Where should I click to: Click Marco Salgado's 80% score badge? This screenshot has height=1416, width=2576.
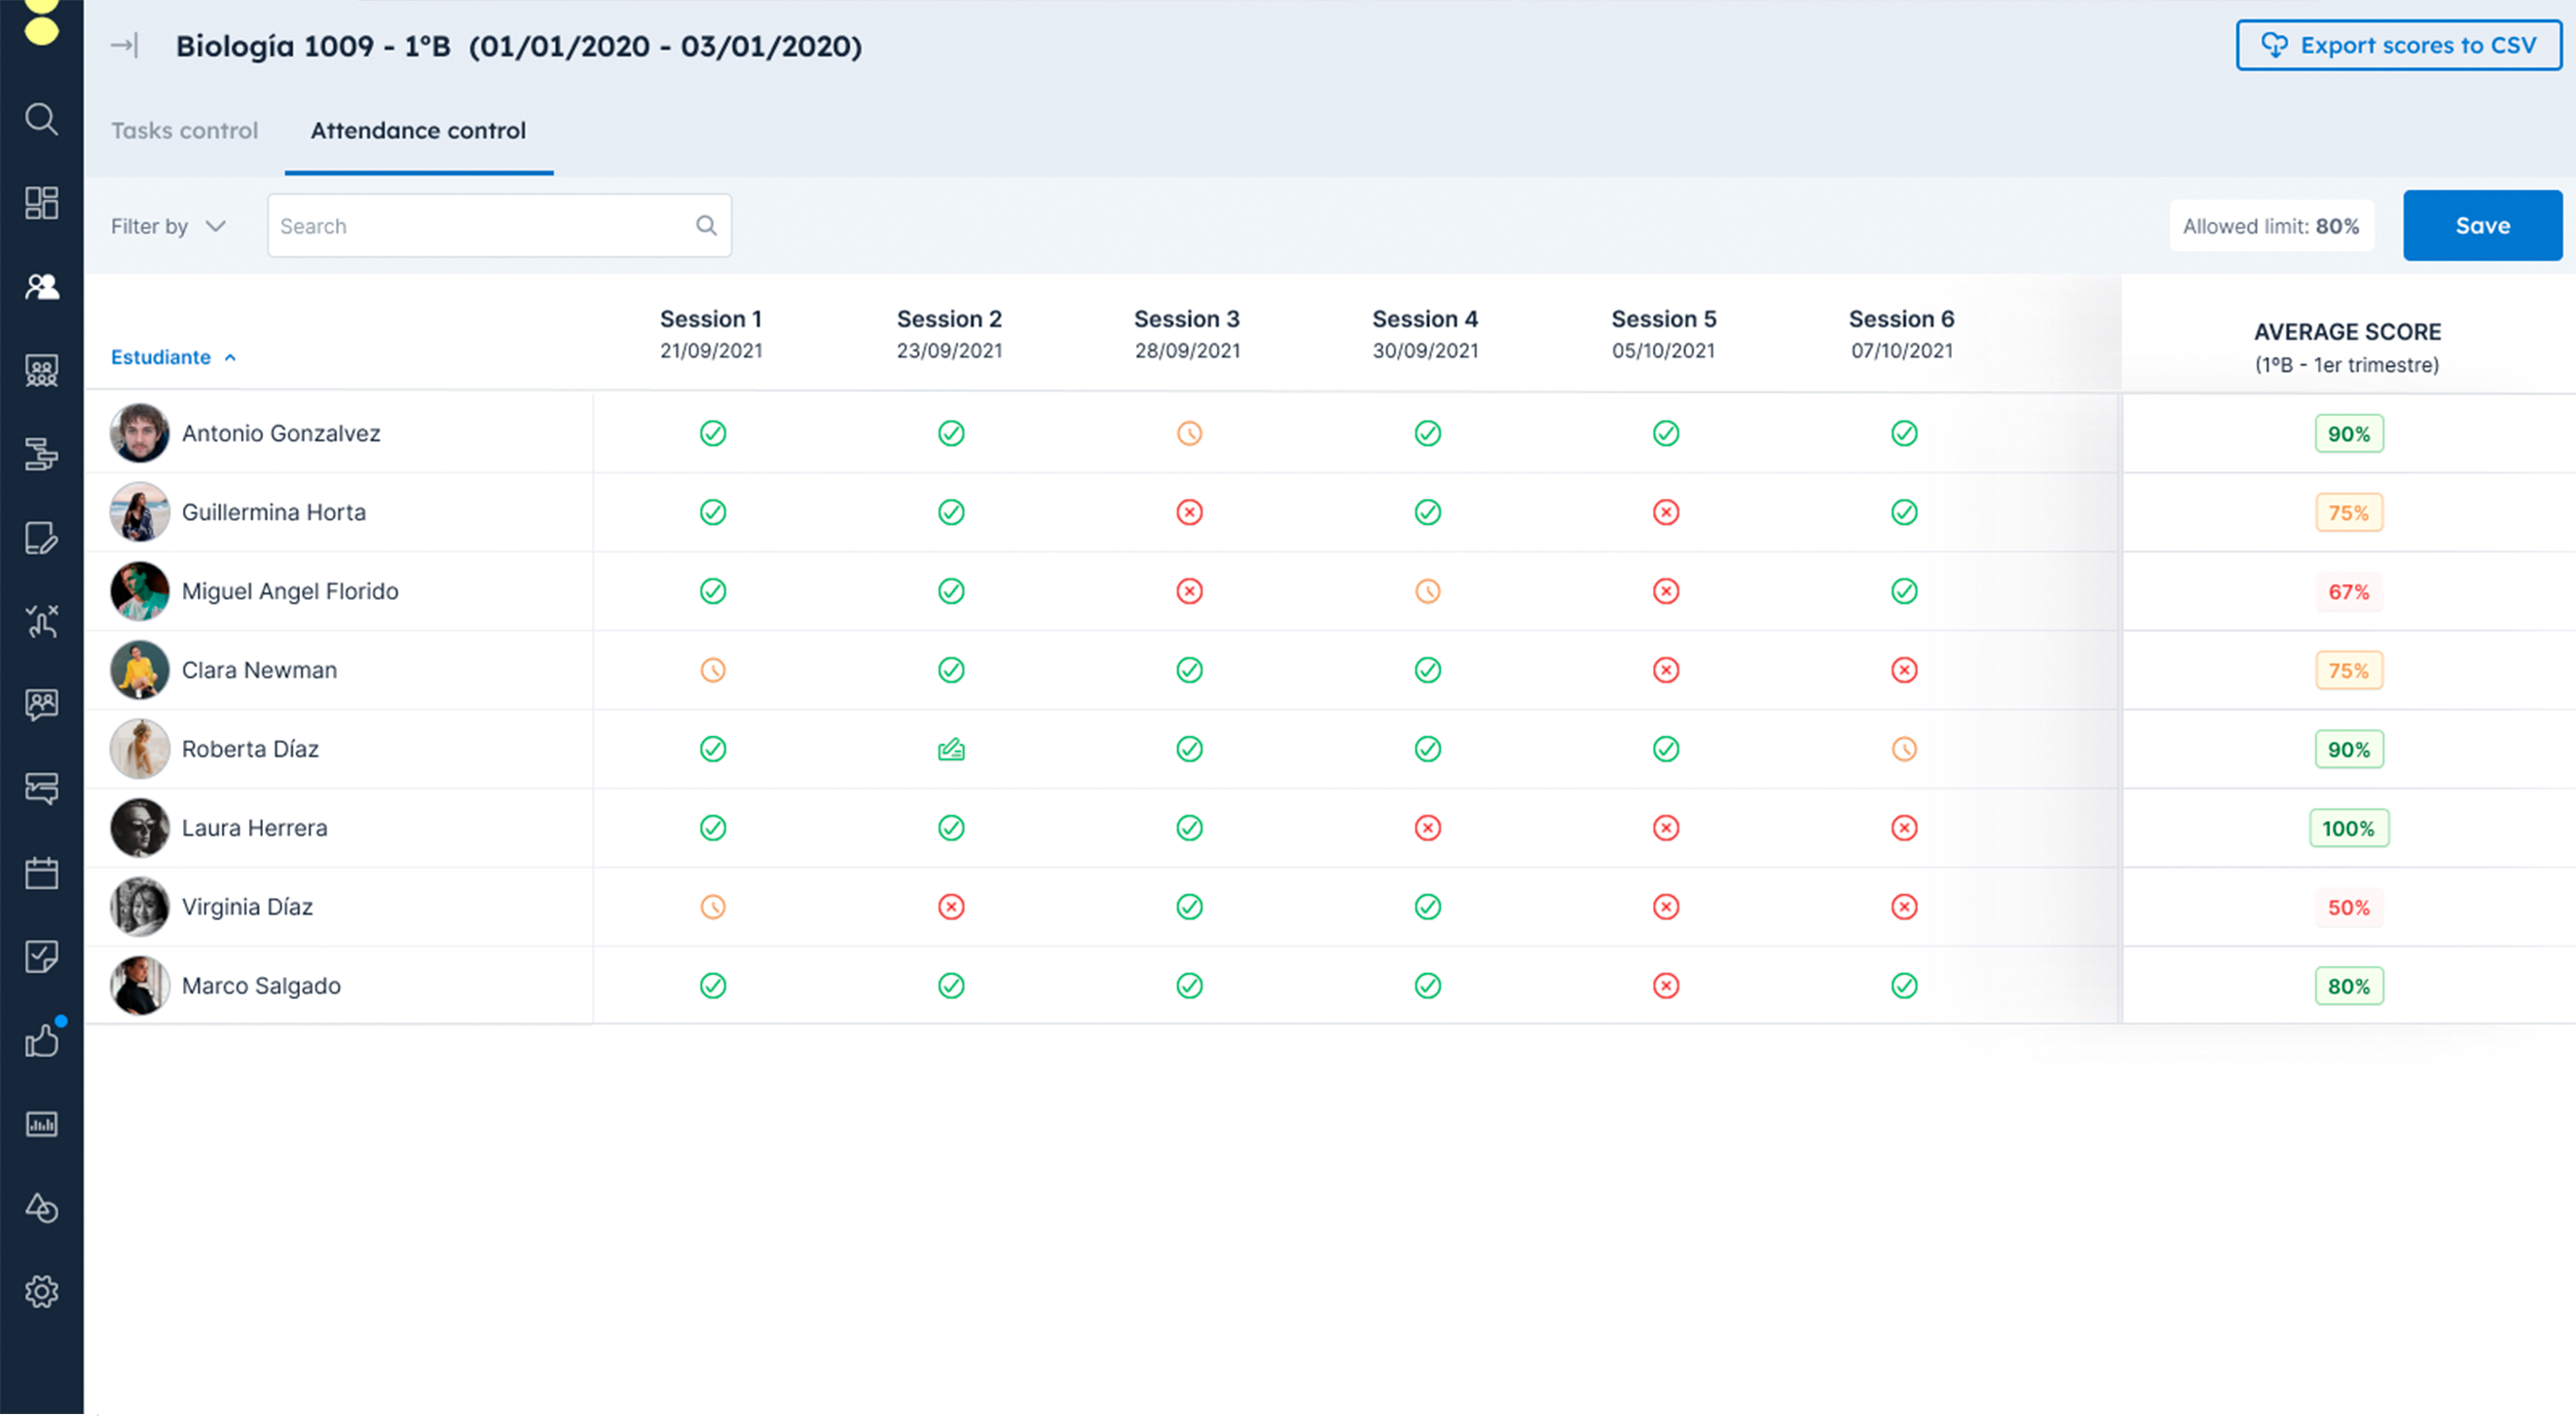pos(2348,987)
